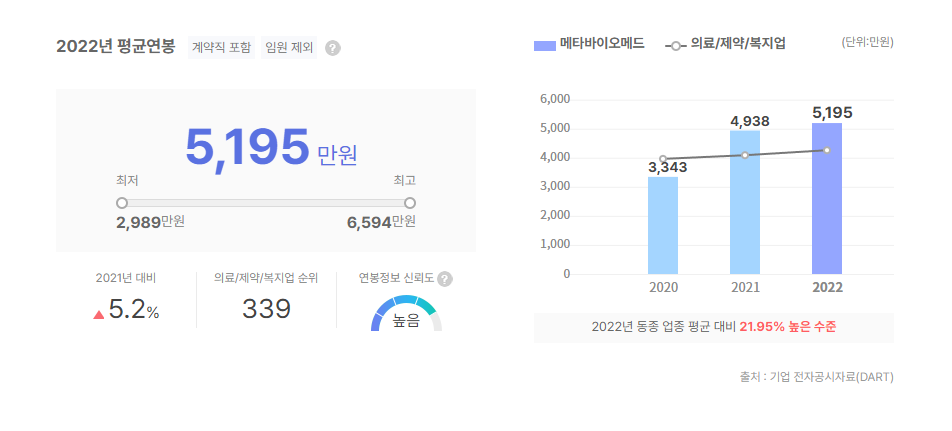This screenshot has height=431, width=952.
Task: Click the 2021 x-axis label
Action: (x=746, y=288)
